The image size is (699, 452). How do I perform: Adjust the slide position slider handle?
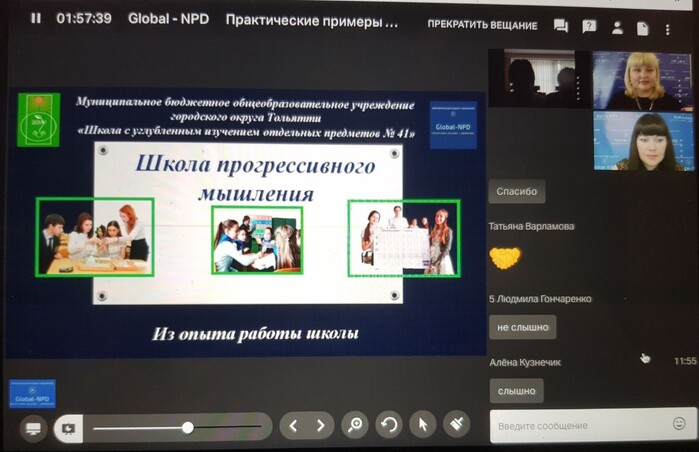[x=188, y=428]
